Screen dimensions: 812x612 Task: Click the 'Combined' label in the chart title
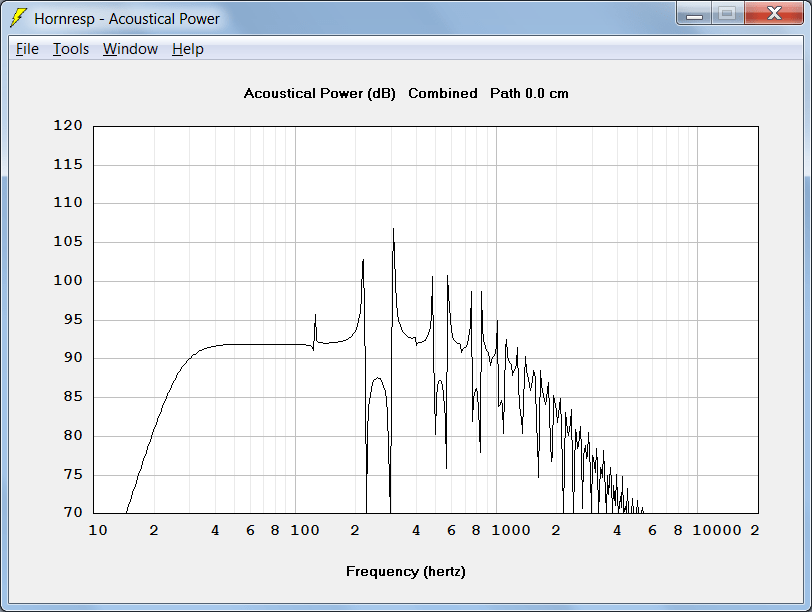pos(443,93)
